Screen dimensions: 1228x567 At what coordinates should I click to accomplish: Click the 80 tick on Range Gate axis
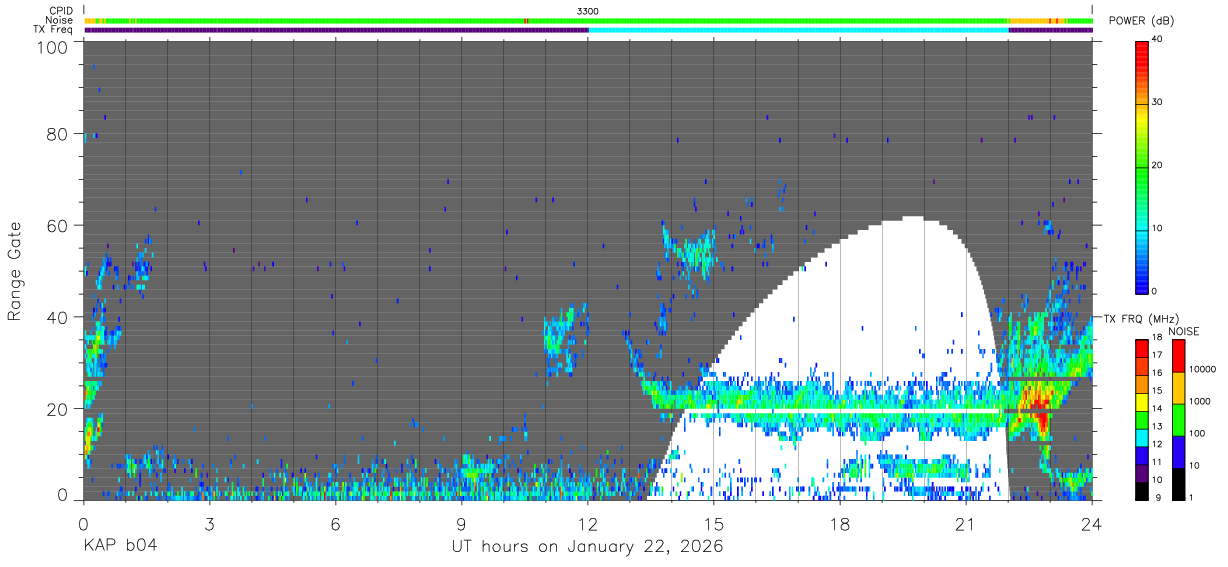pyautogui.click(x=57, y=134)
